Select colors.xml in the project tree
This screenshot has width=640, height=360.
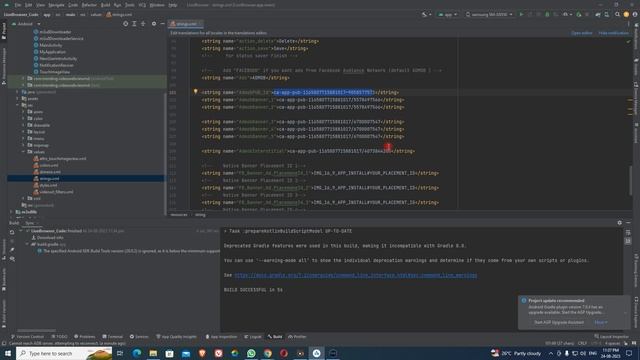(49, 165)
